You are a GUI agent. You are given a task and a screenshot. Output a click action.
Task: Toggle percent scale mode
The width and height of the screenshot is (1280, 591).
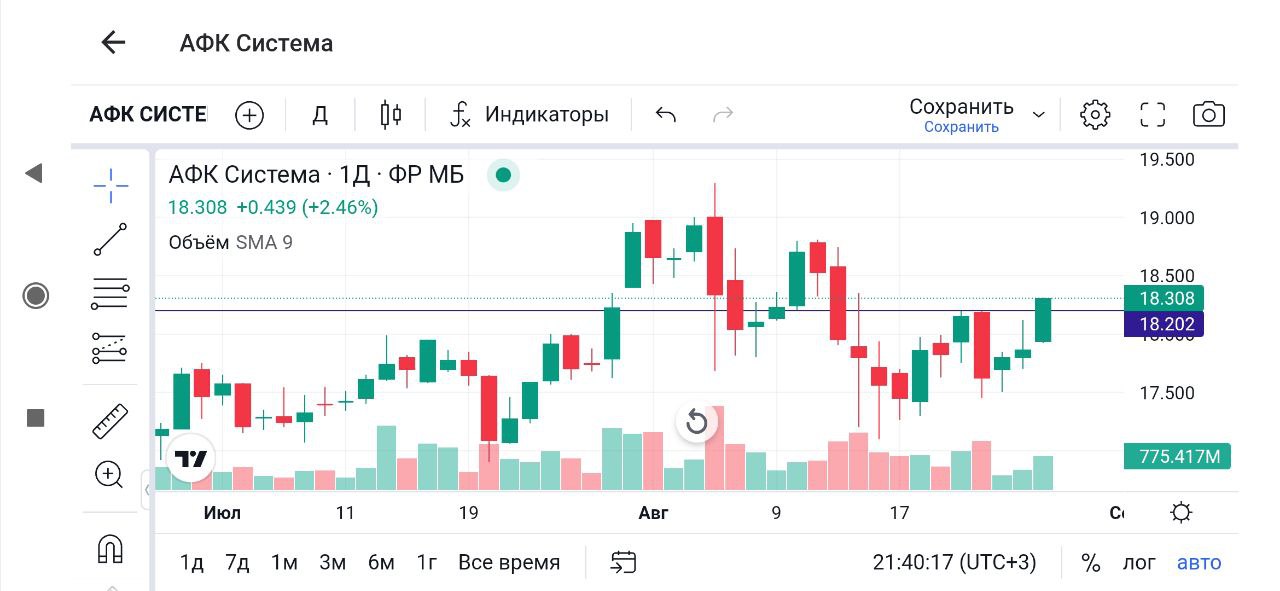[1091, 563]
